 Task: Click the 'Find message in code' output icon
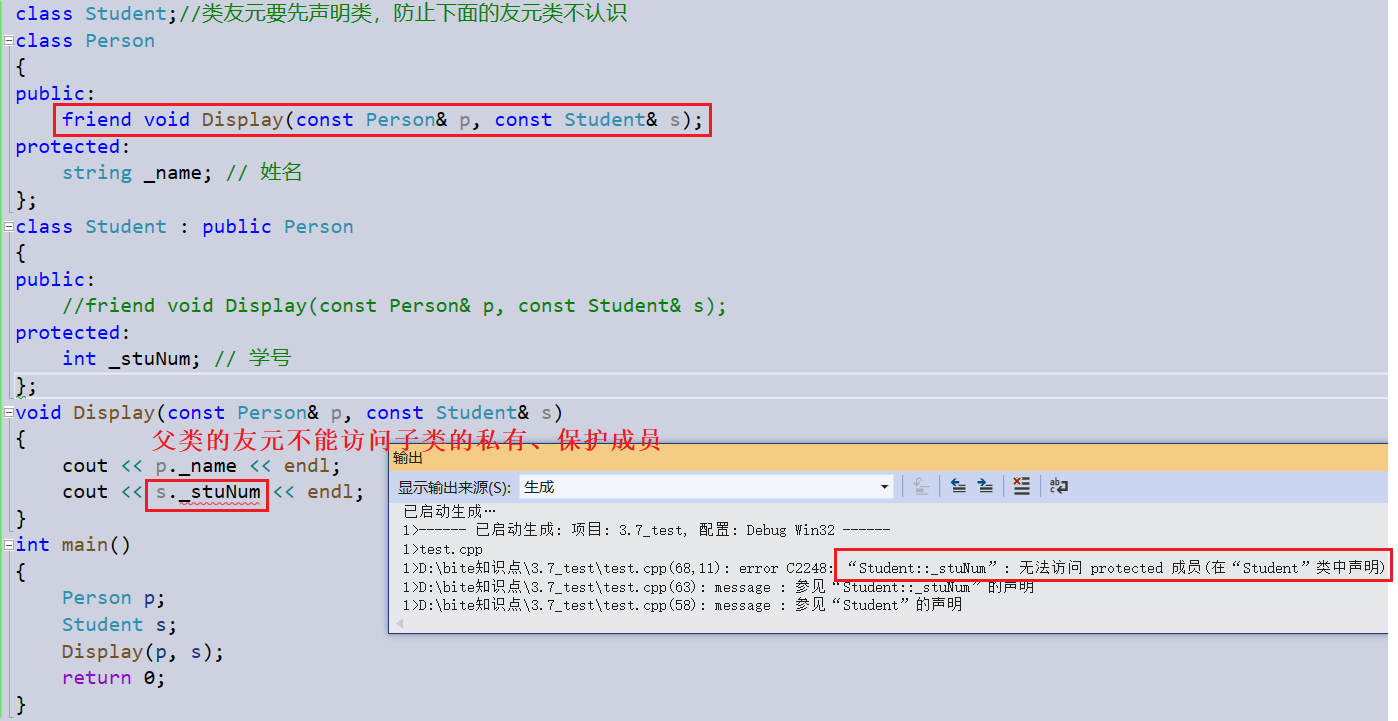(x=921, y=486)
